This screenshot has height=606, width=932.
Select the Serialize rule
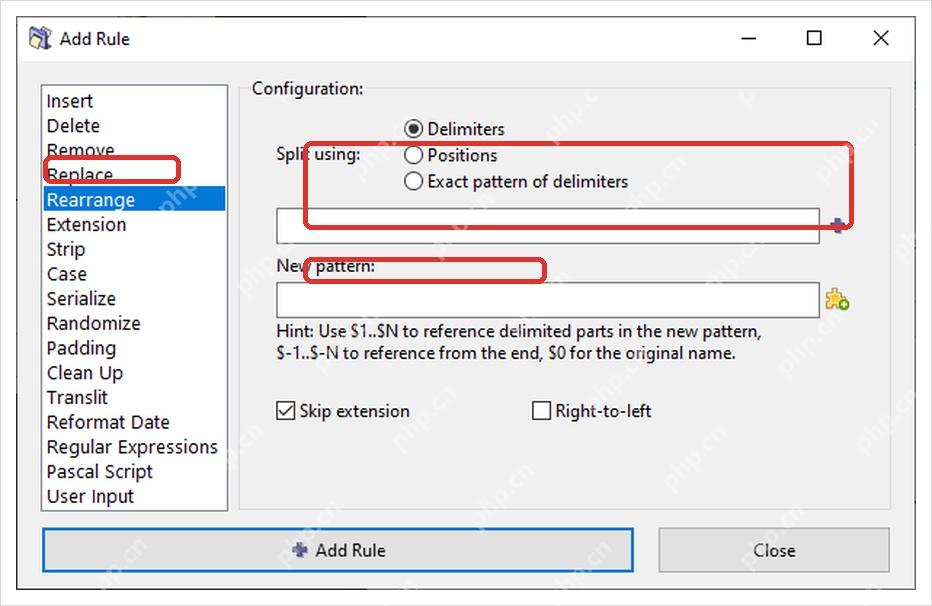(134, 298)
